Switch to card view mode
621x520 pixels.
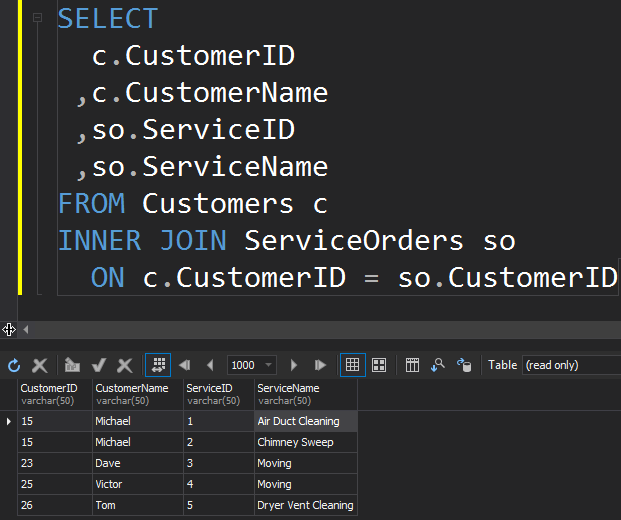pos(379,365)
